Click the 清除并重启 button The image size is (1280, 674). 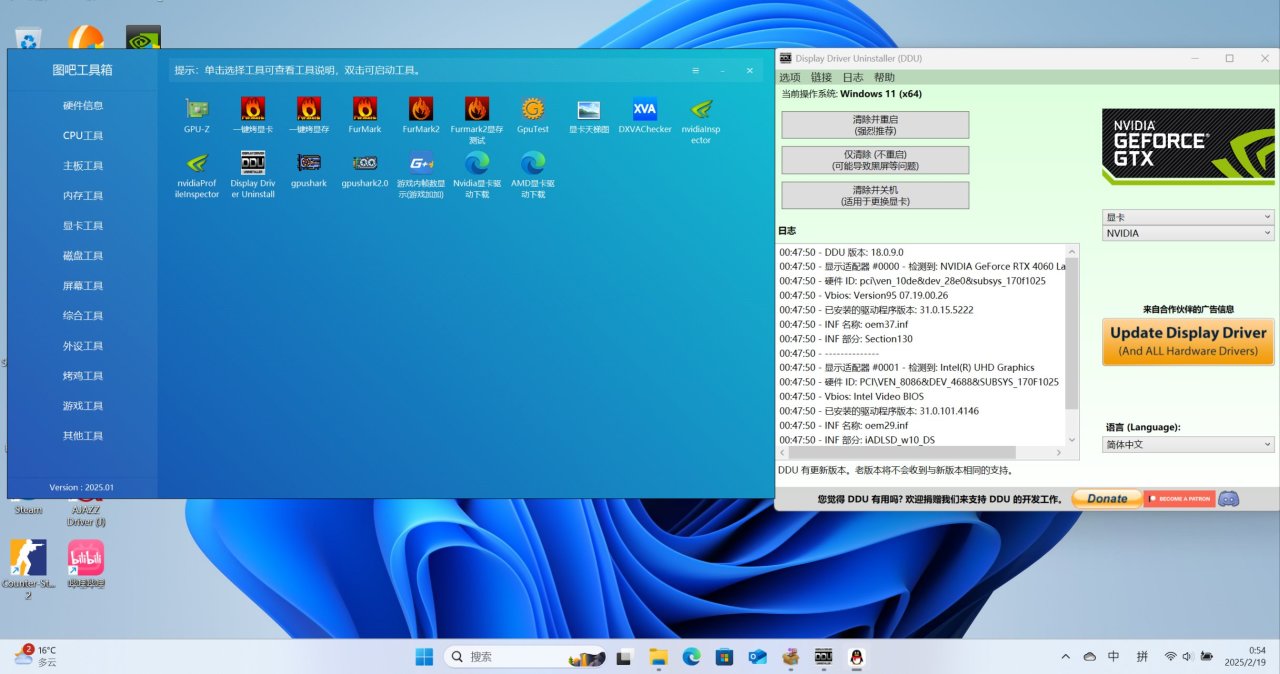pos(875,125)
